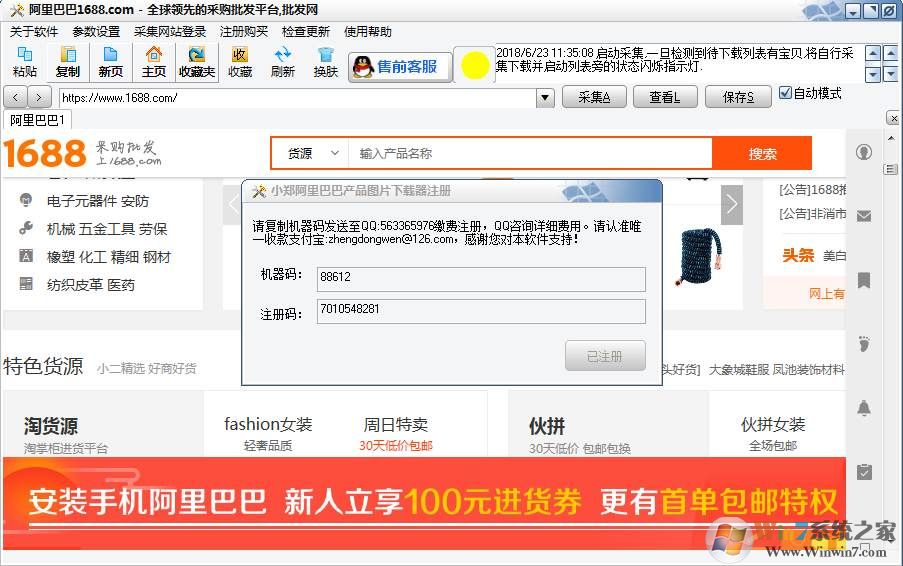Click the textile category icon beside 纺织皮革
The image size is (903, 566).
coord(26,283)
